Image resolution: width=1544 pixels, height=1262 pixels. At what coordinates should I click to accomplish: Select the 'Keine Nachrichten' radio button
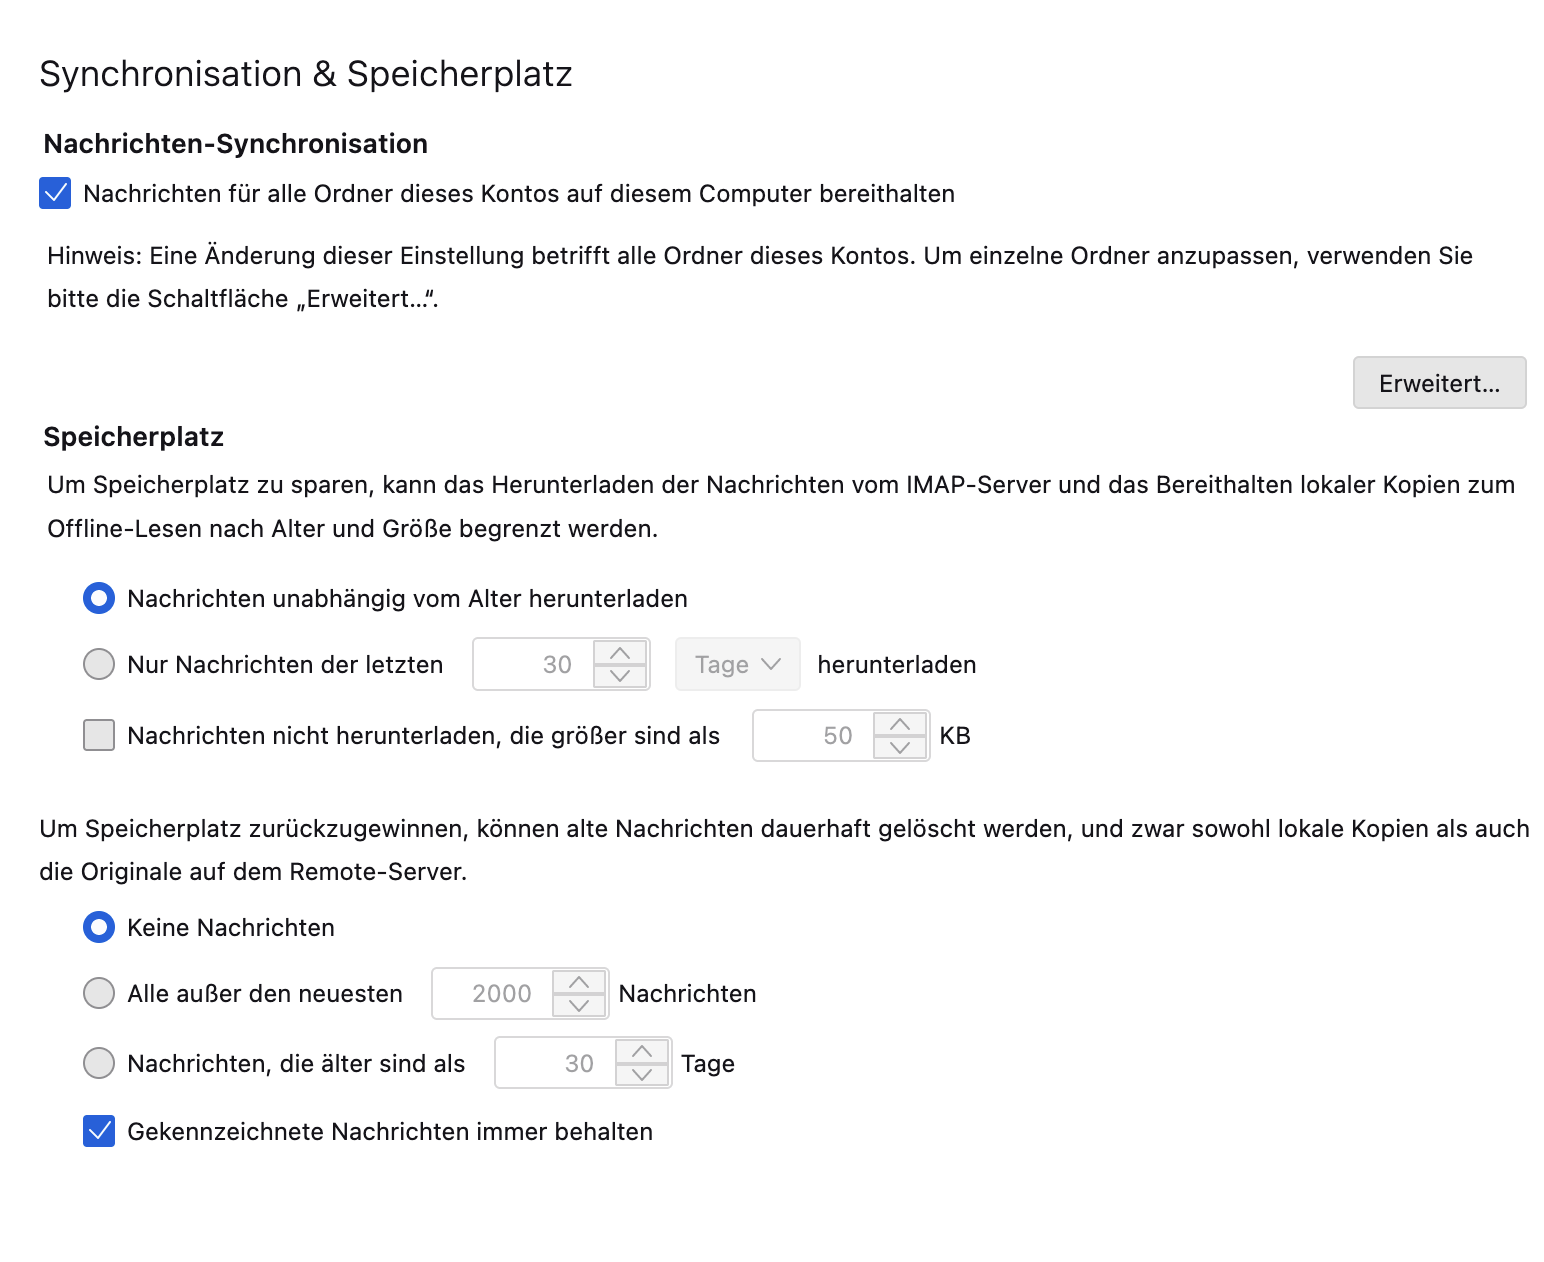click(x=99, y=927)
